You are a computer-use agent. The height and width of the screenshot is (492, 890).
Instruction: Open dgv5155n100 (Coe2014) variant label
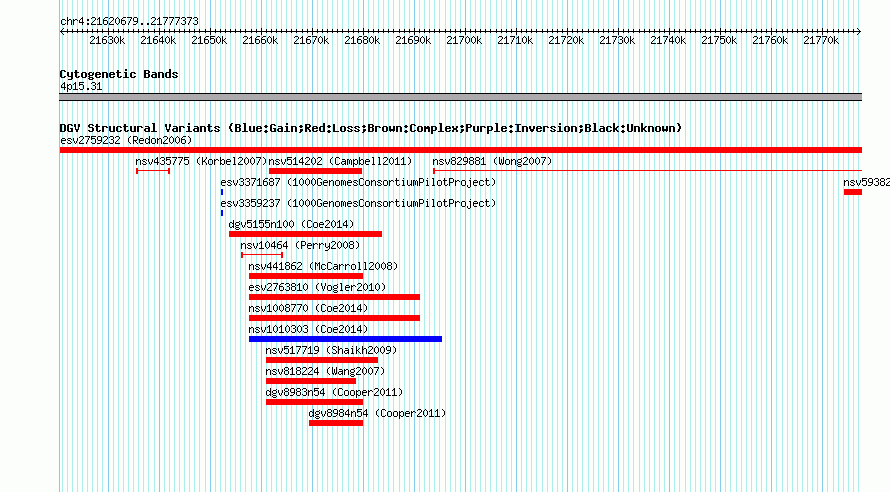point(291,224)
